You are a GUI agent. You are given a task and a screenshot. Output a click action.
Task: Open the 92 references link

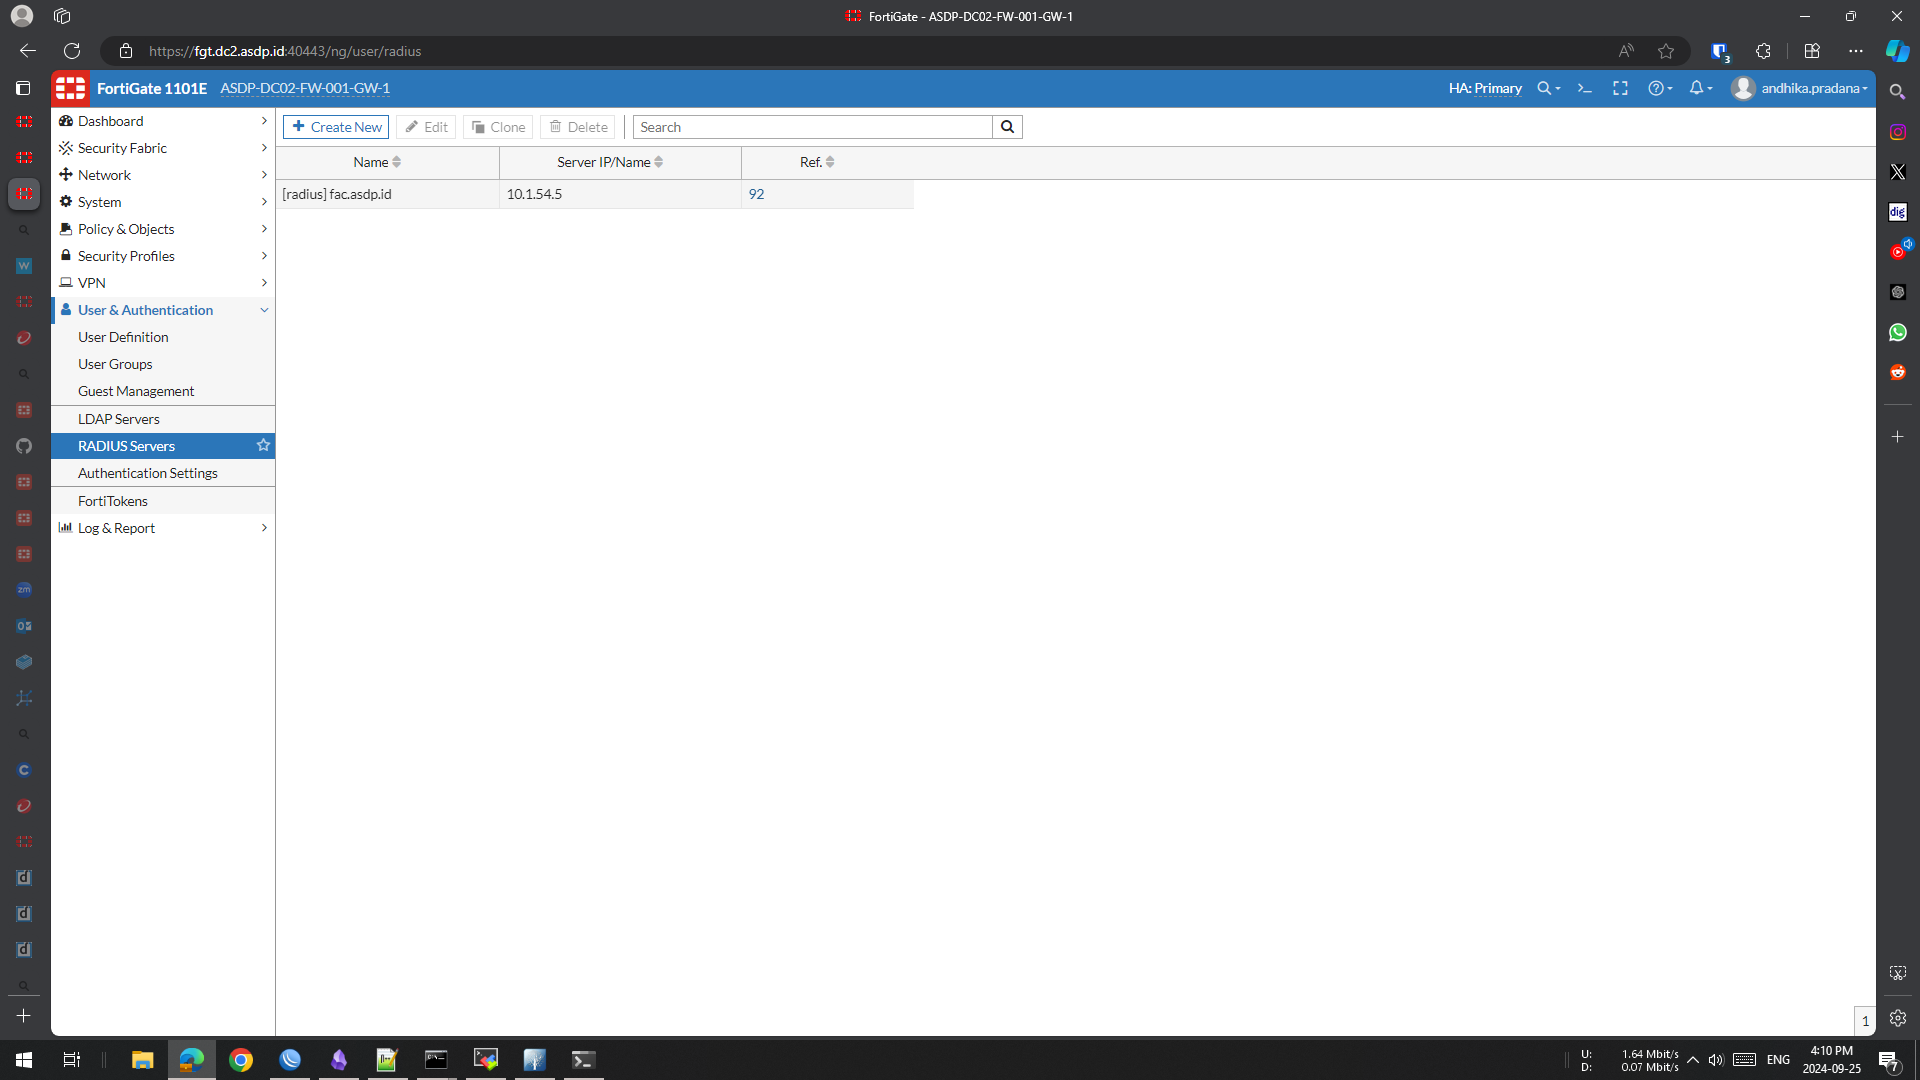pyautogui.click(x=756, y=194)
